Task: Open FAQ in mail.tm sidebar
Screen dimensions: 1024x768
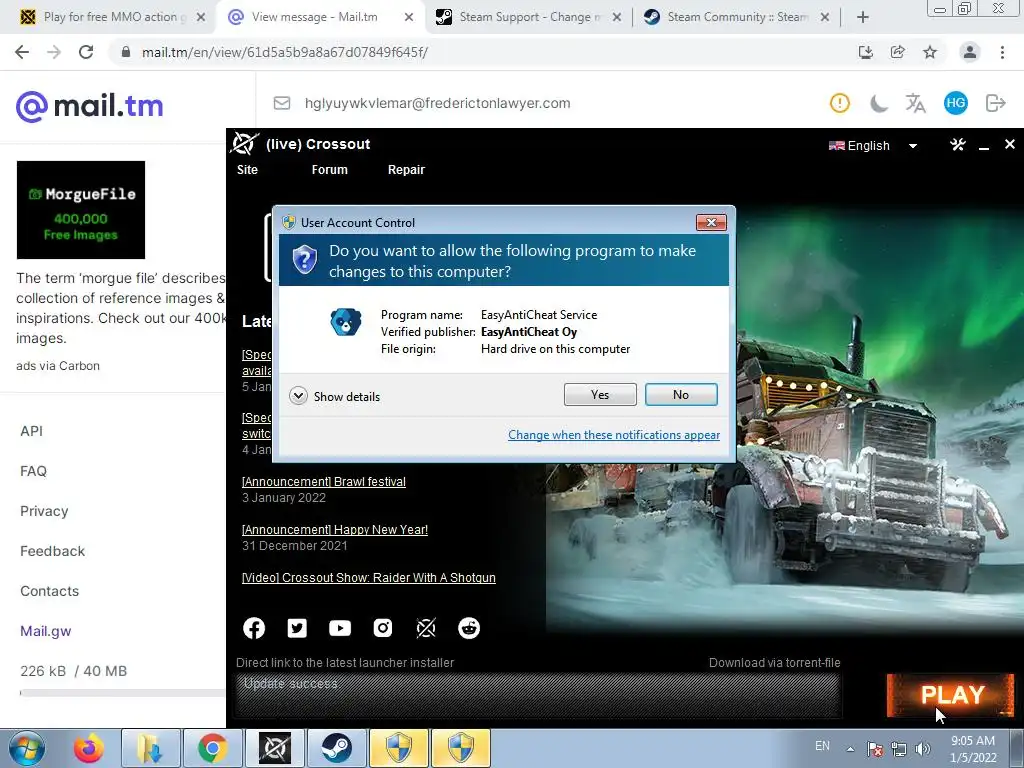Action: coord(33,471)
